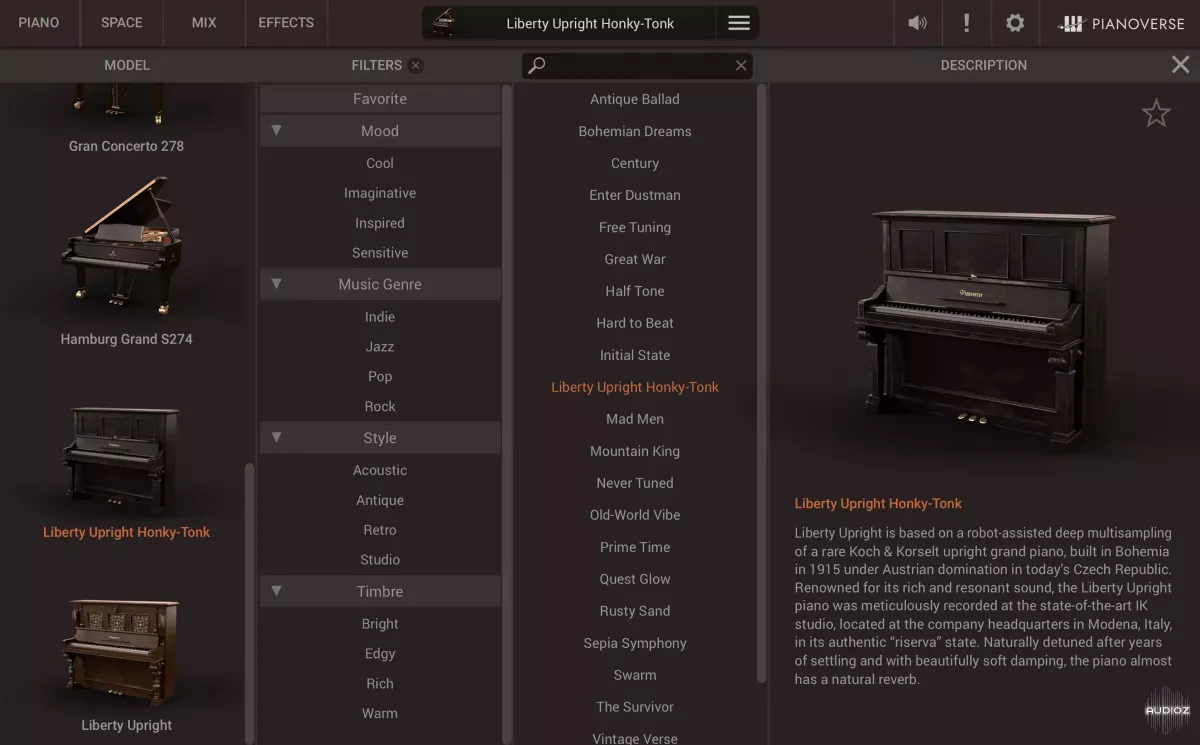Viewport: 1200px width, 745px height.
Task: Clear filters with the X icon
Action: point(416,65)
